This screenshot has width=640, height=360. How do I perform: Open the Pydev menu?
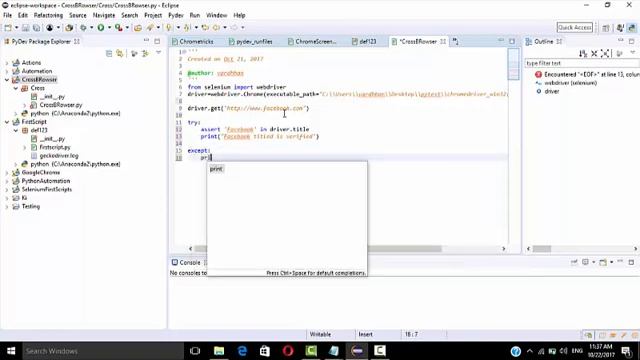176,15
